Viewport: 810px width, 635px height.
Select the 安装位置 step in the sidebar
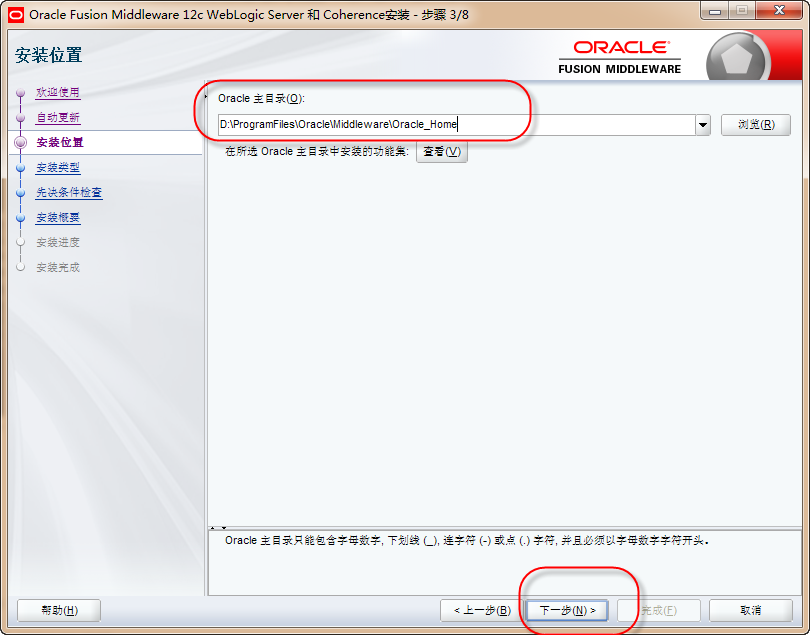pyautogui.click(x=60, y=143)
